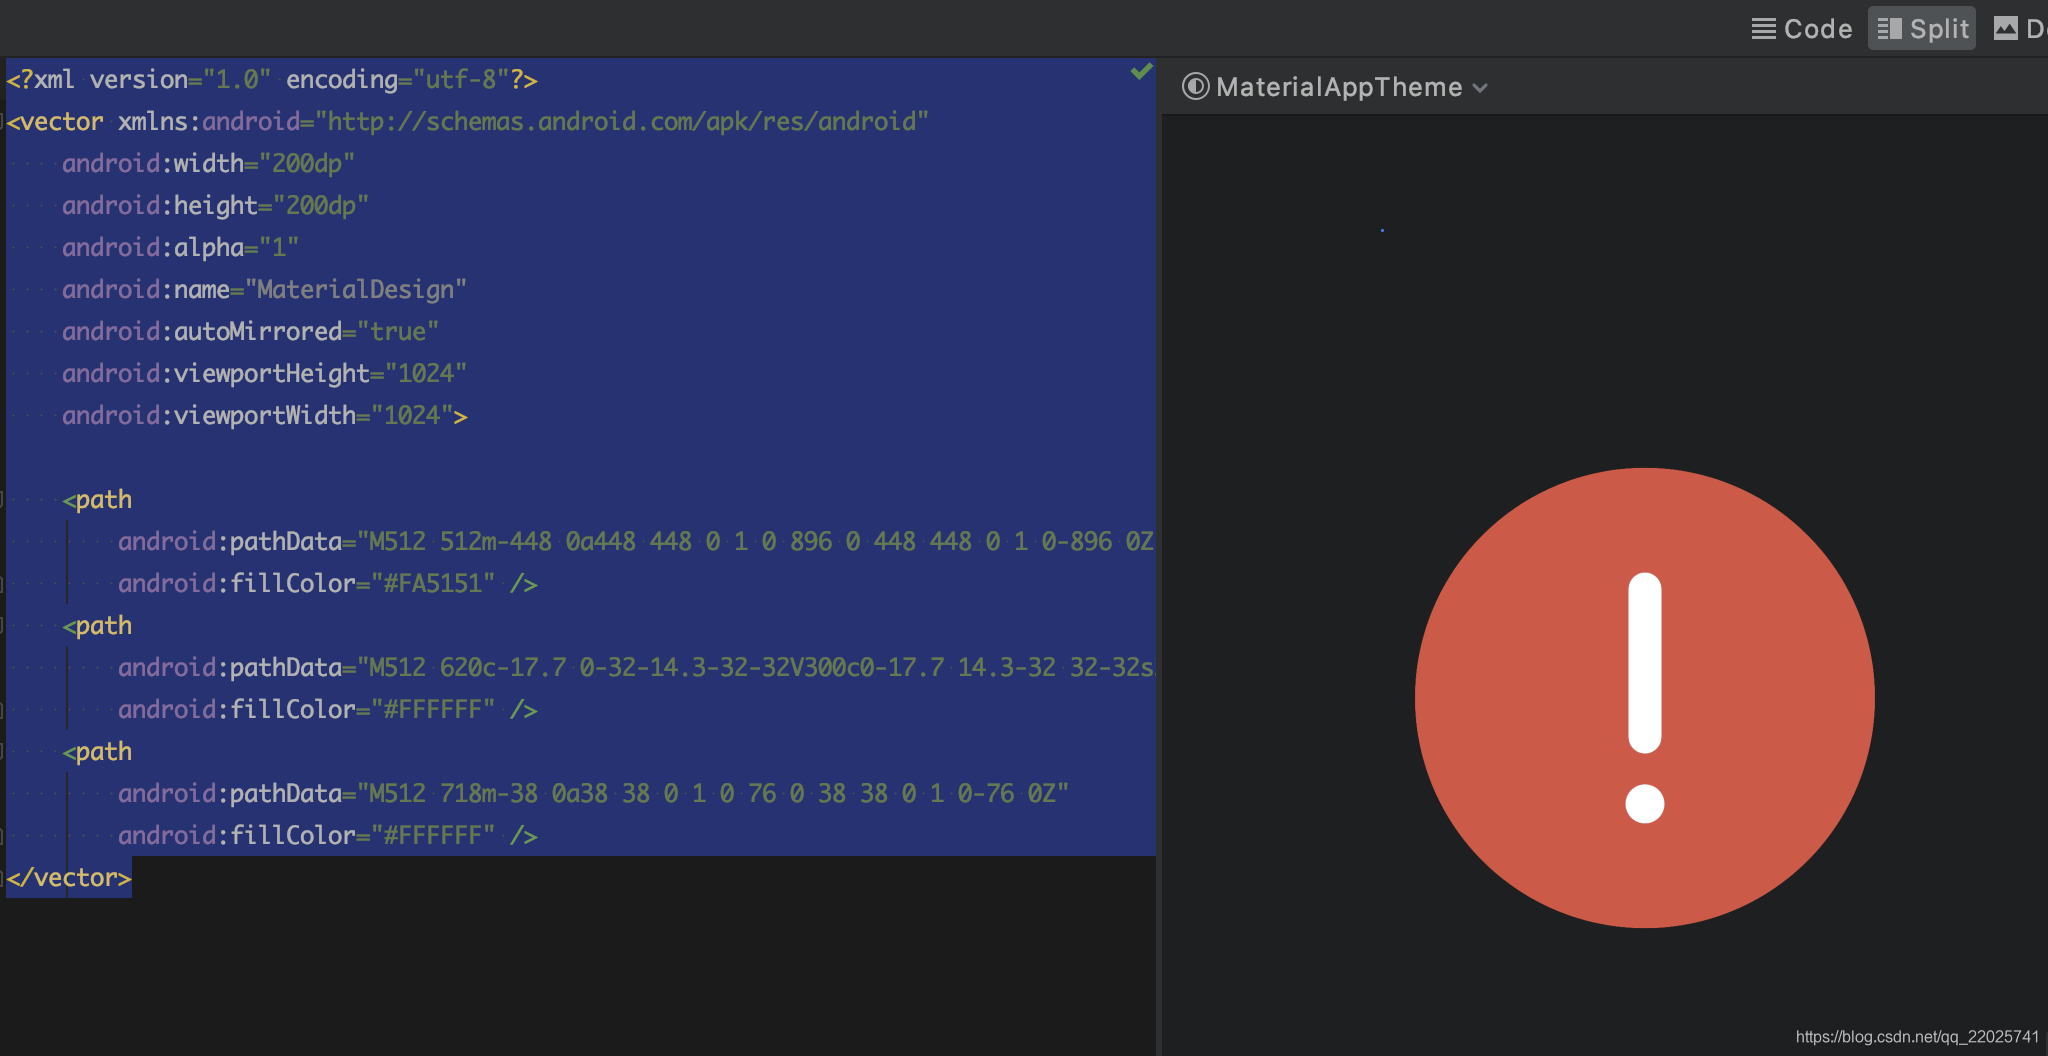Click the android:width="200dp" attribute line
The image size is (2048, 1056).
[x=209, y=163]
